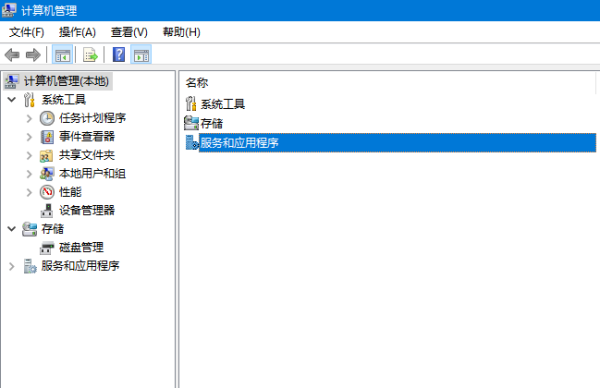Expand 服务和应用程序 in the tree
600x388 pixels.
point(12,266)
